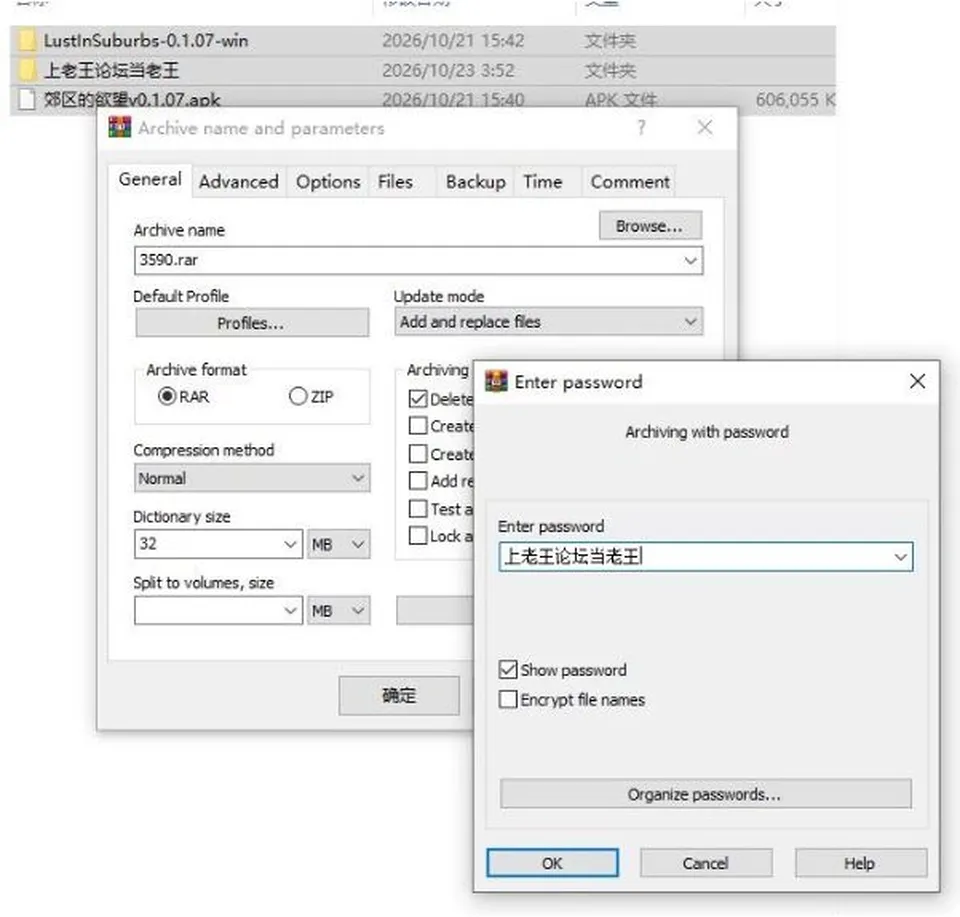This screenshot has width=960, height=917.
Task: Close the Archive name and parameters dialog
Action: click(705, 127)
